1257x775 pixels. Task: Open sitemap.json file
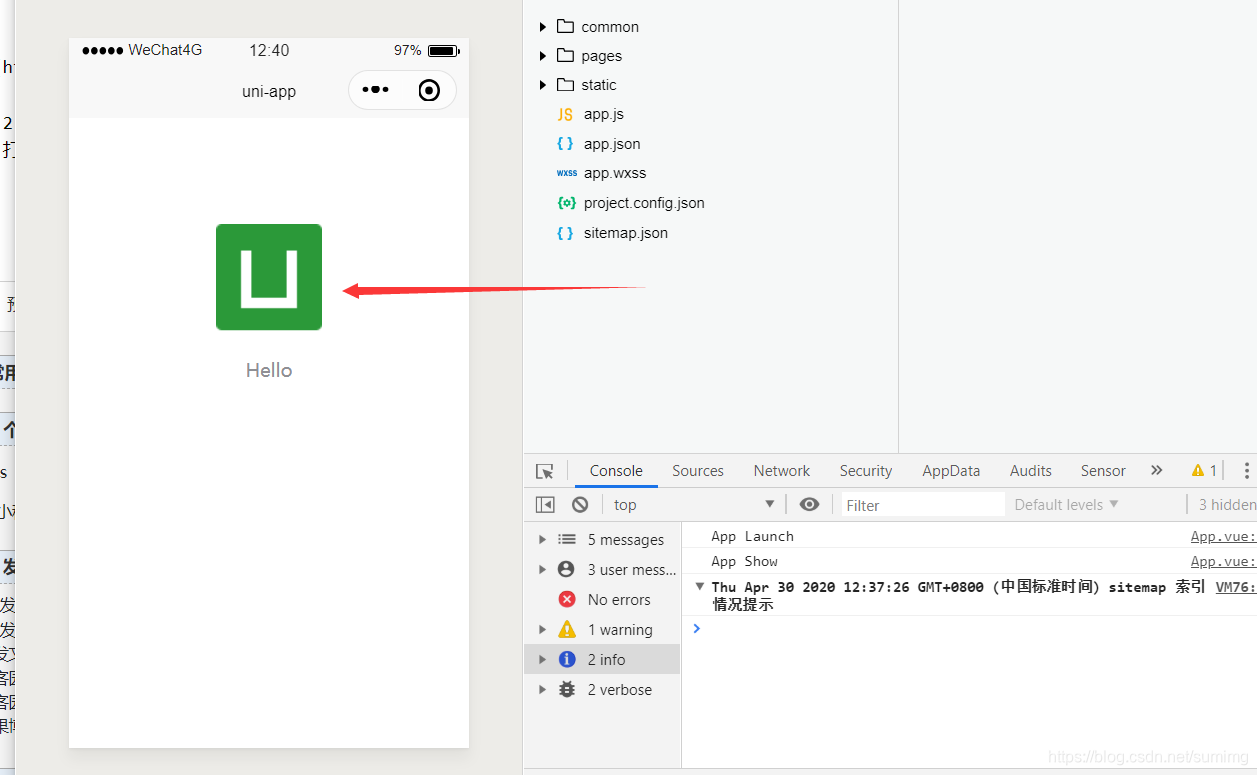(626, 233)
